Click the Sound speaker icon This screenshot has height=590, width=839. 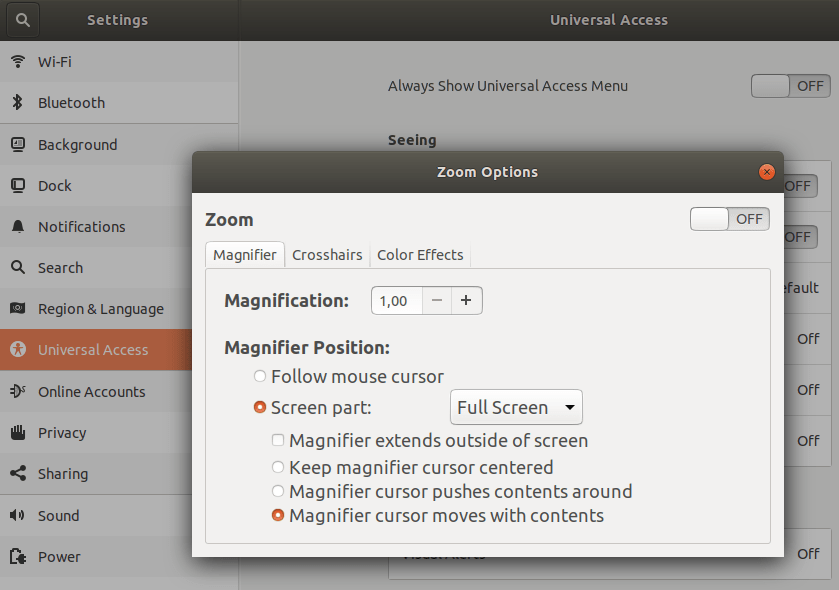(18, 516)
